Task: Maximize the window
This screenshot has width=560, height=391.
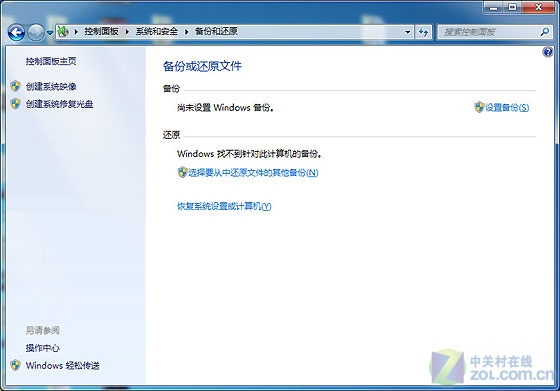Action: pyautogui.click(x=512, y=7)
